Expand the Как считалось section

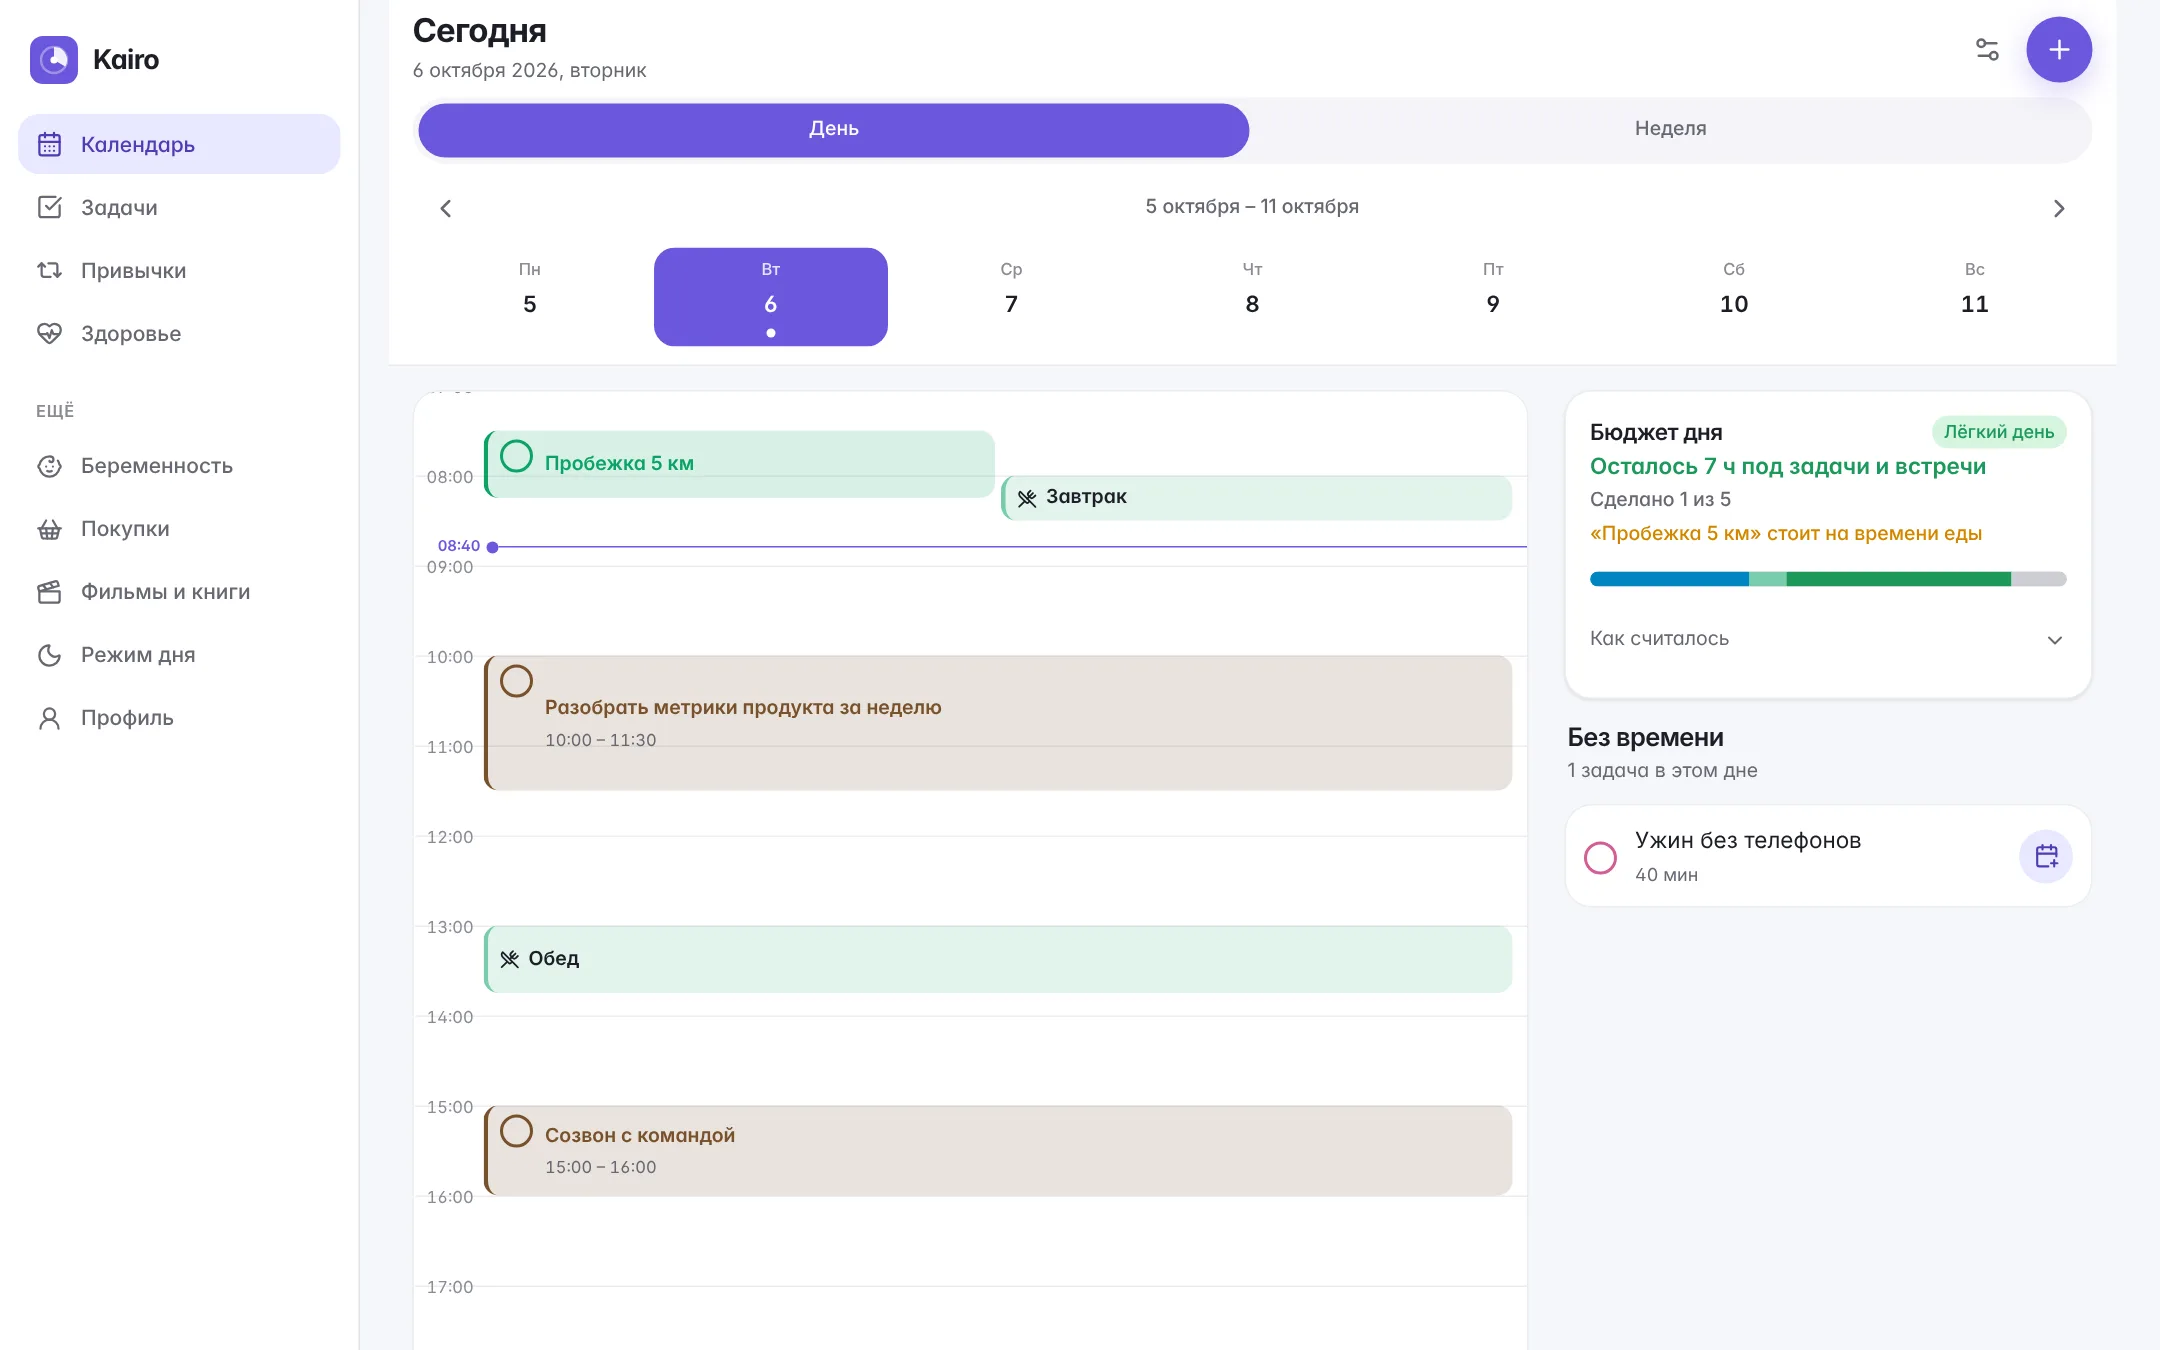tap(1827, 639)
